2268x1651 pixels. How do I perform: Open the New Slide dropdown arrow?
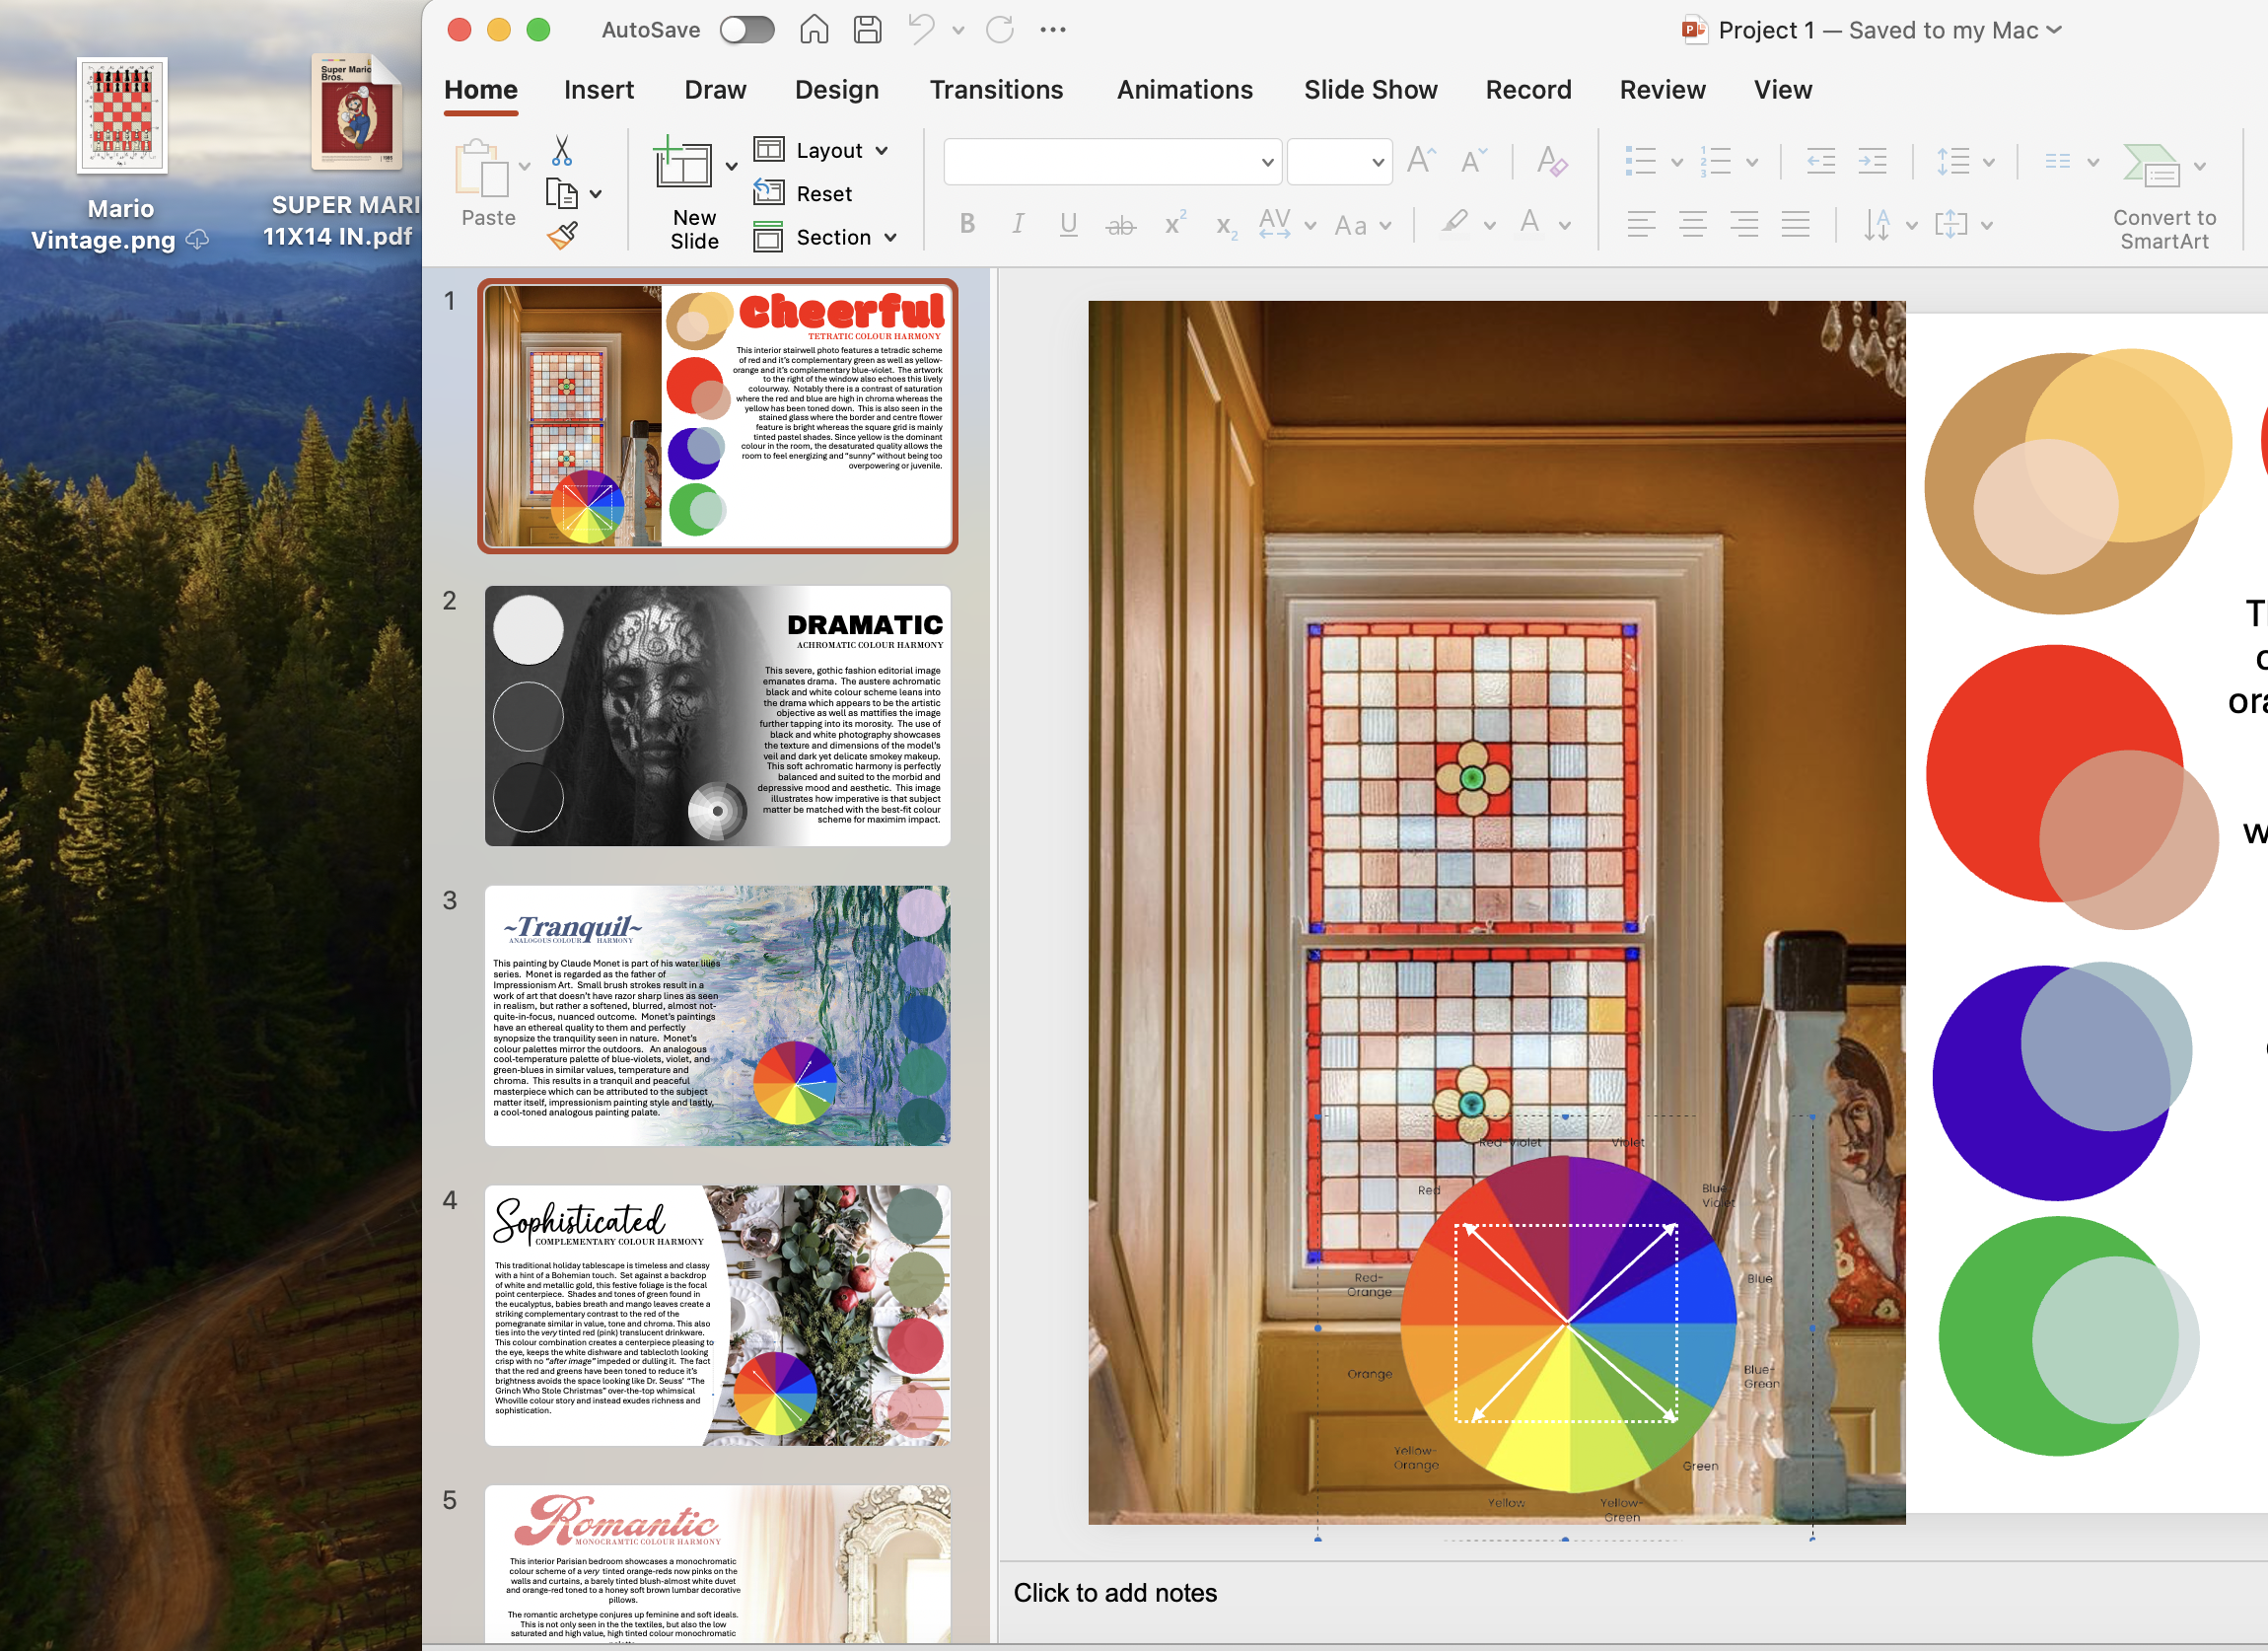pyautogui.click(x=732, y=166)
